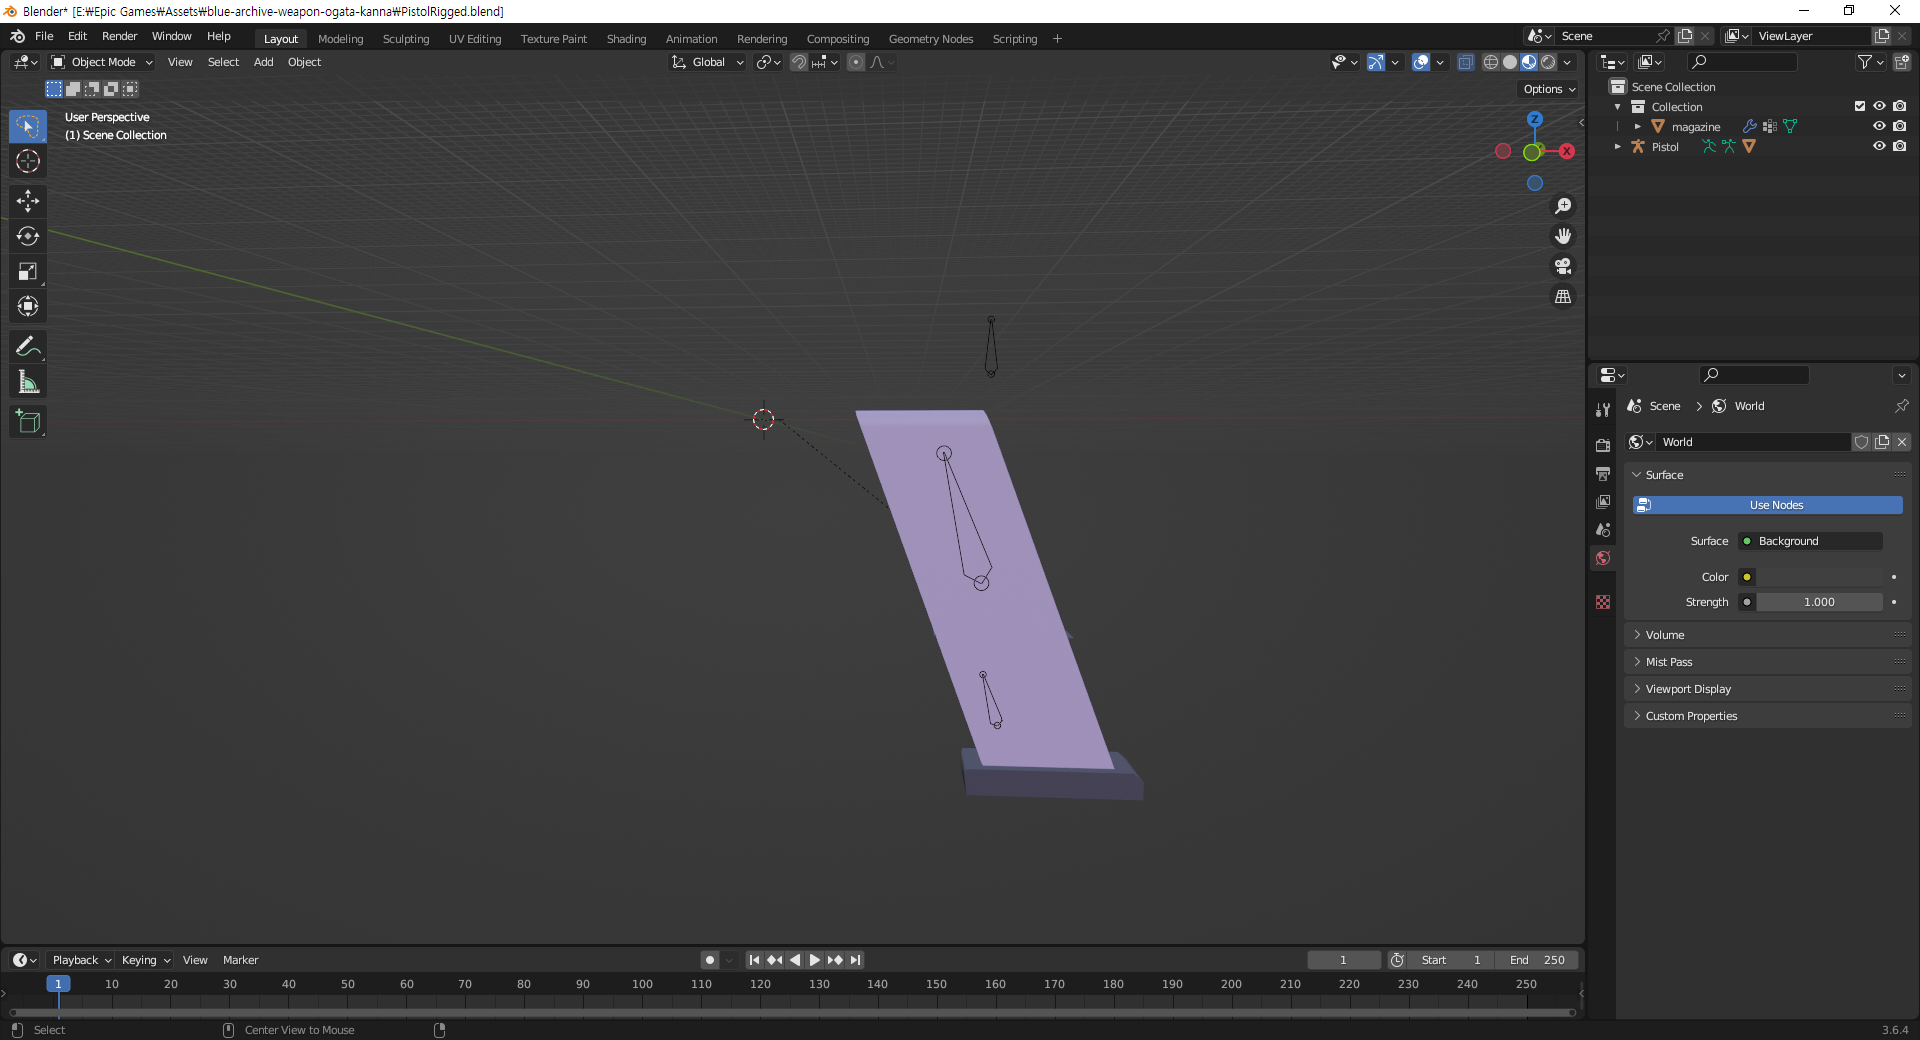Image resolution: width=1920 pixels, height=1040 pixels.
Task: Click the red X axis gizmo handle
Action: coord(1567,151)
